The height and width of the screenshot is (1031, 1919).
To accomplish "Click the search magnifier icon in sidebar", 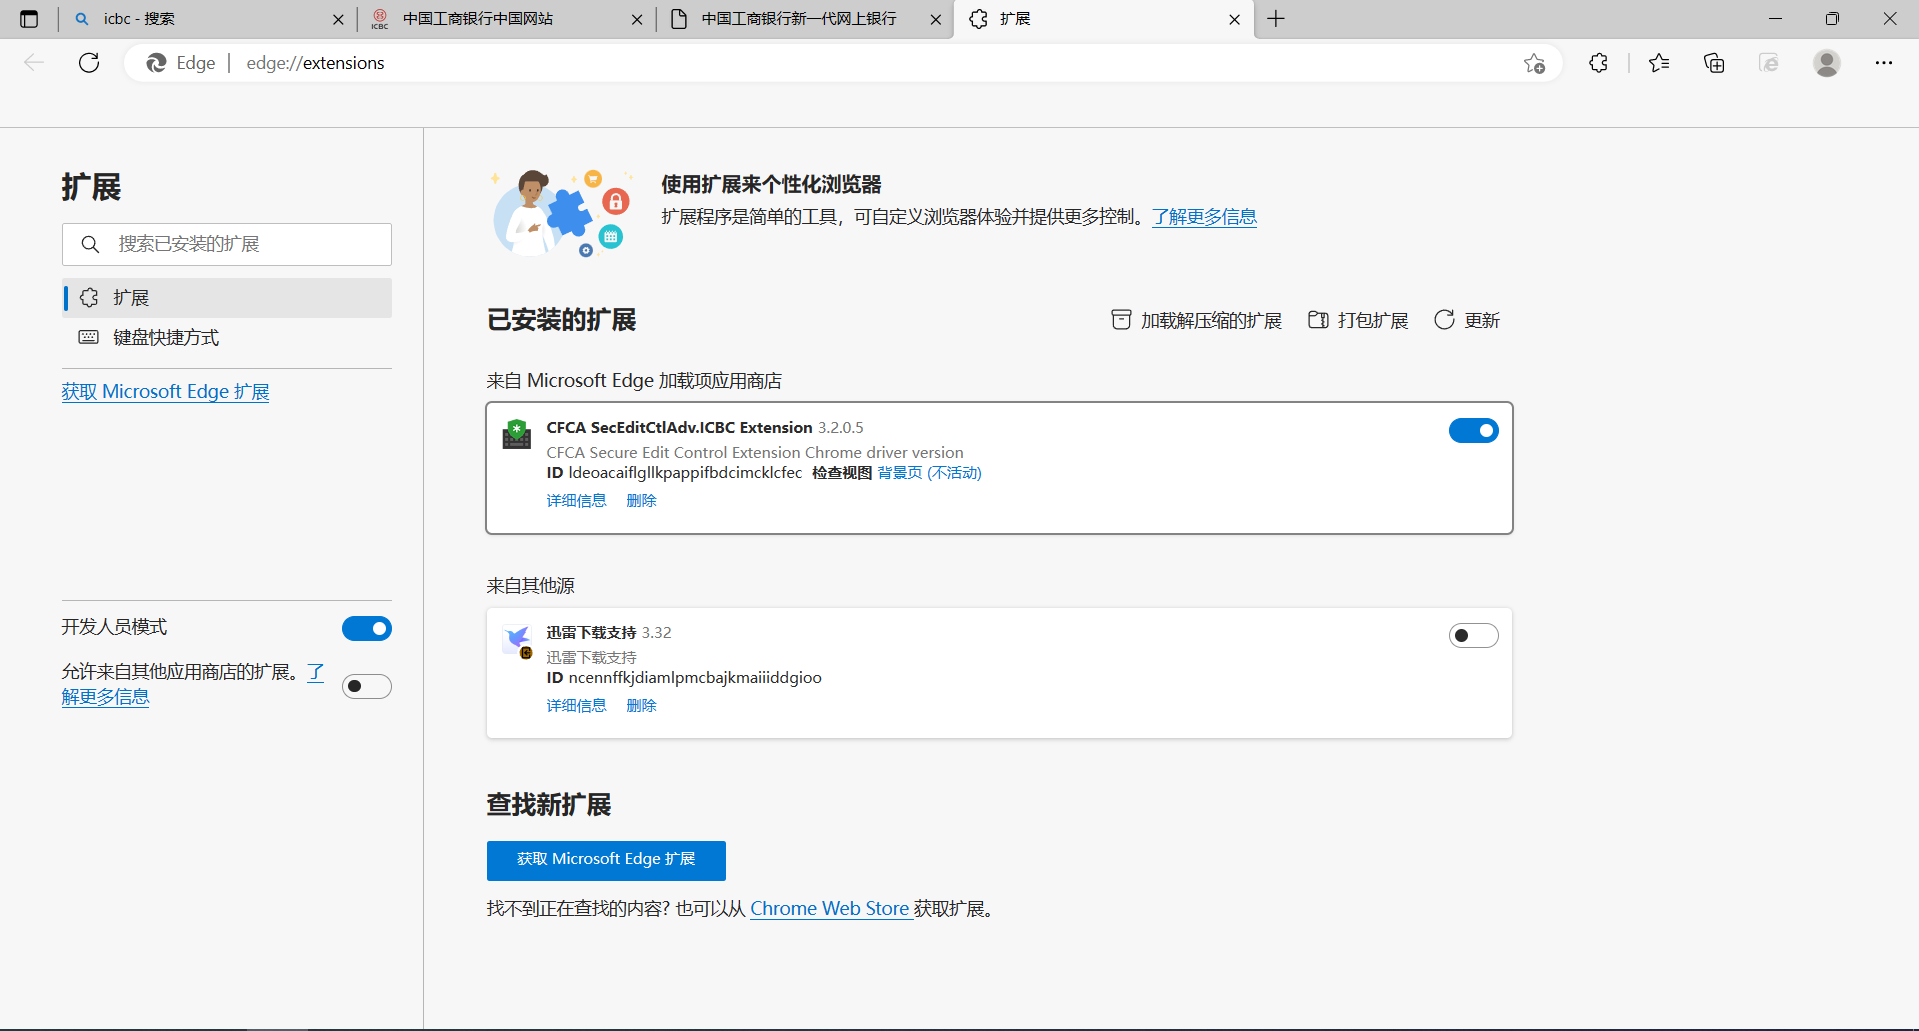I will pos(90,244).
